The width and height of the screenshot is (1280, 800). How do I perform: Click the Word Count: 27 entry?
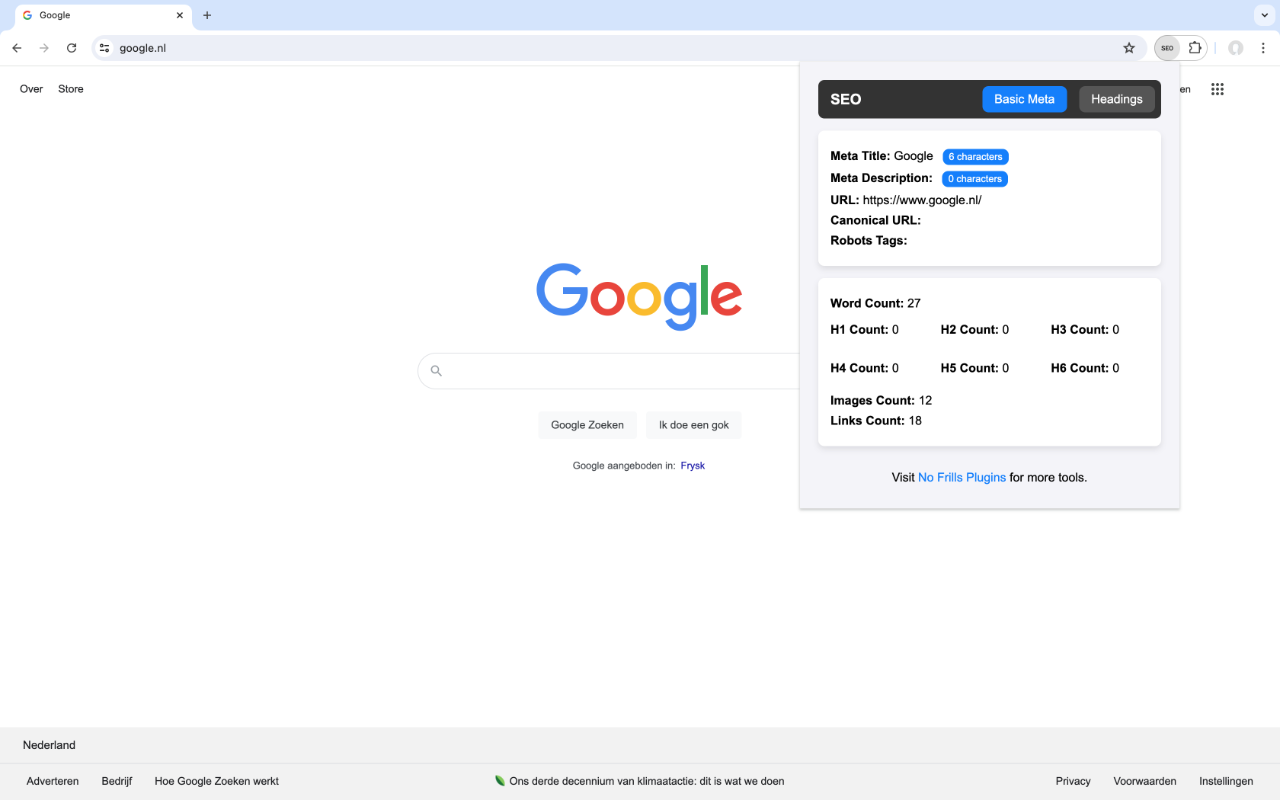(x=875, y=303)
